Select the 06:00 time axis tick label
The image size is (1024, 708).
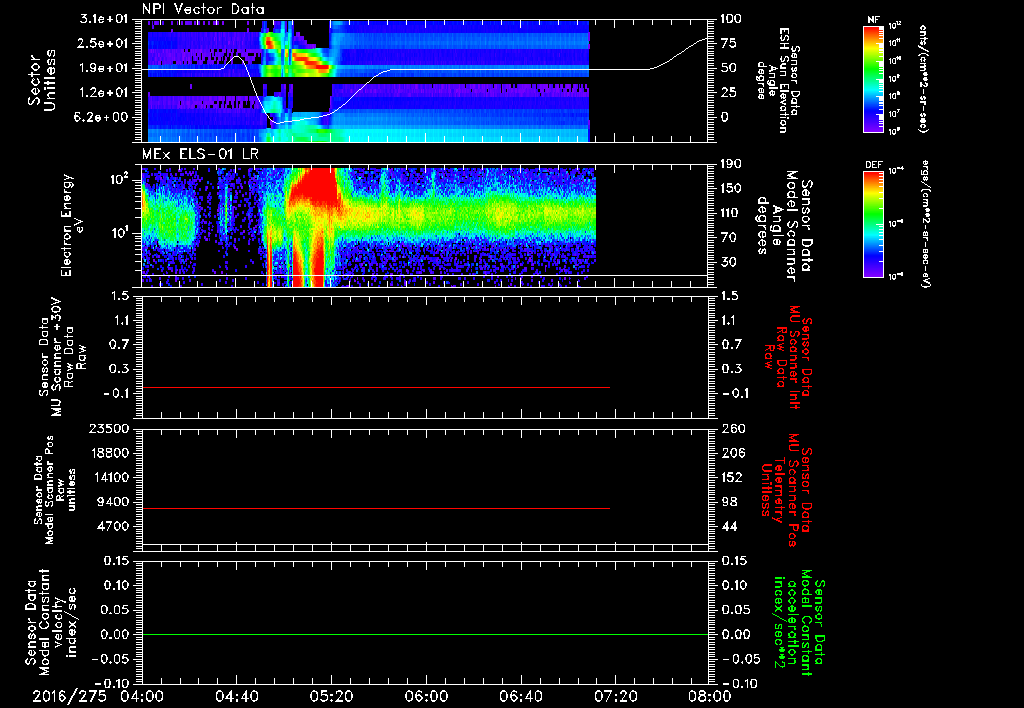tap(426, 696)
